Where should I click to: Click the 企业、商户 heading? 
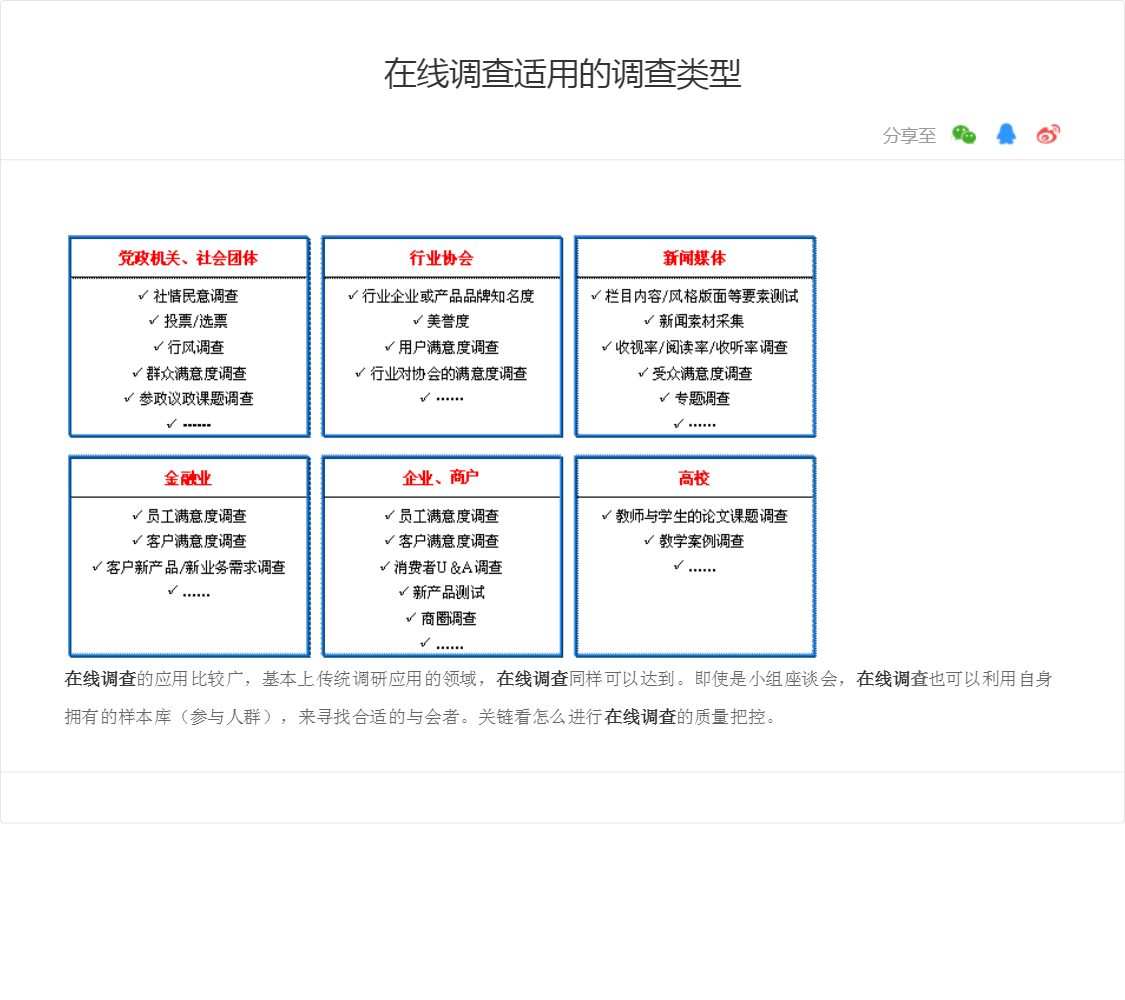[x=441, y=478]
